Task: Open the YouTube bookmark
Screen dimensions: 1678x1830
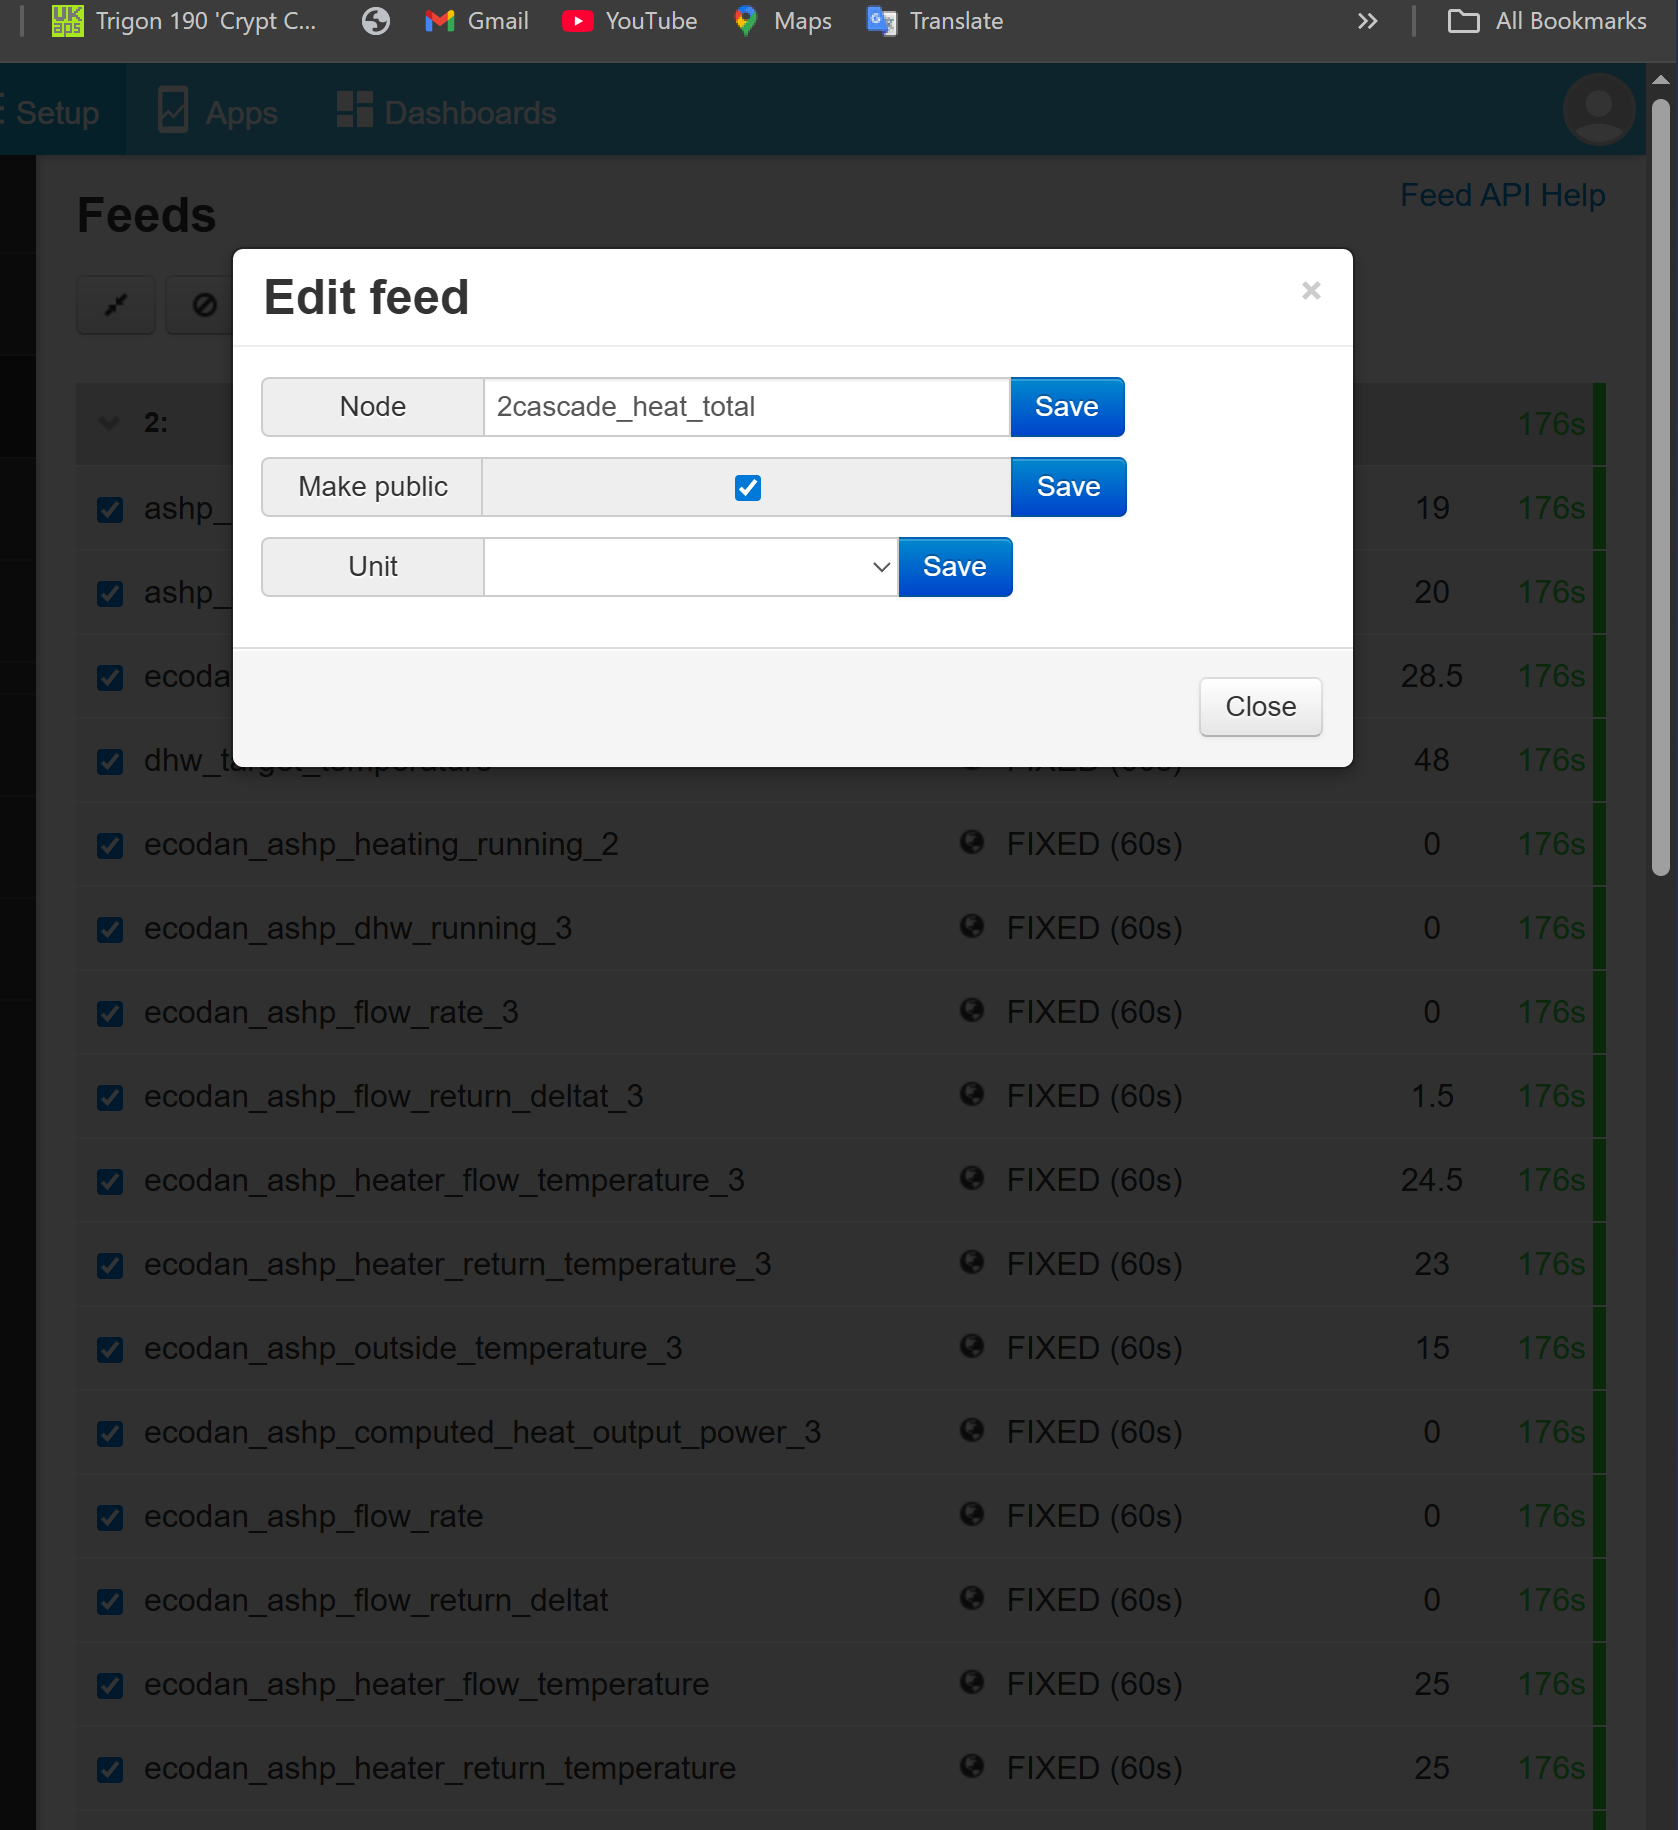Action: [x=630, y=21]
